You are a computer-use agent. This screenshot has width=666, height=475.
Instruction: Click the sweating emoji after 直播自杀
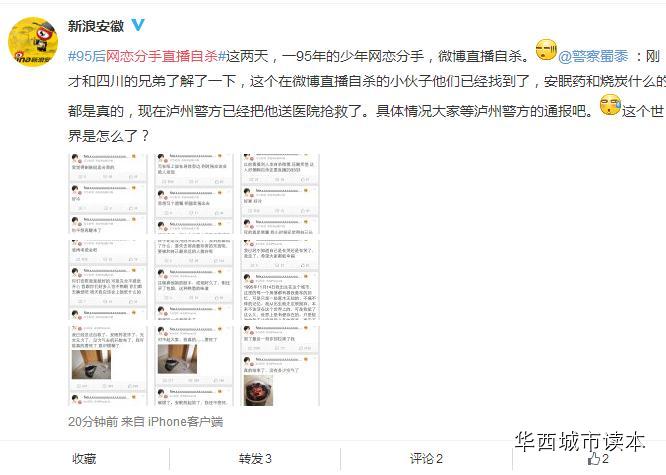(546, 50)
